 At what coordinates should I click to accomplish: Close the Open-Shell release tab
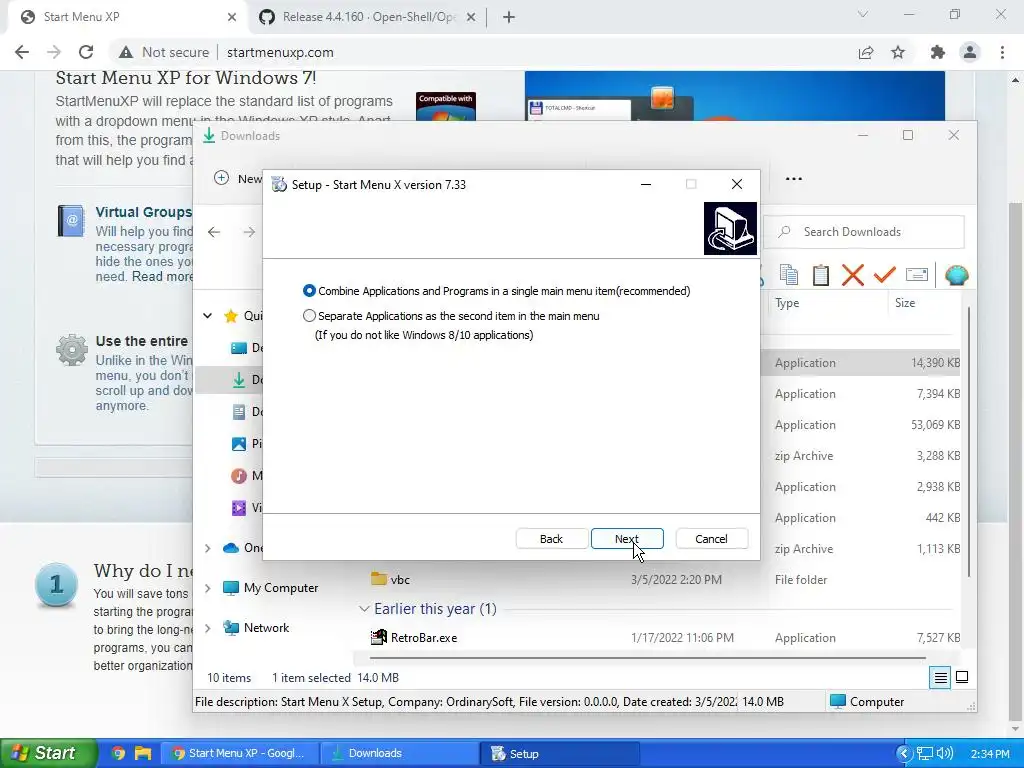click(x=471, y=17)
